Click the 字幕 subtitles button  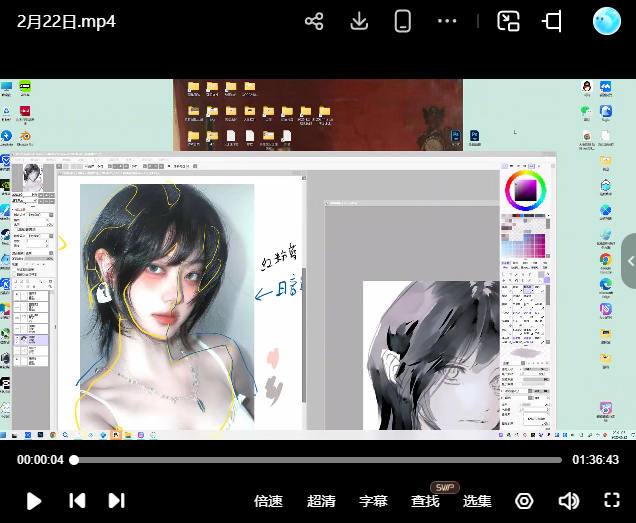pyautogui.click(x=373, y=501)
